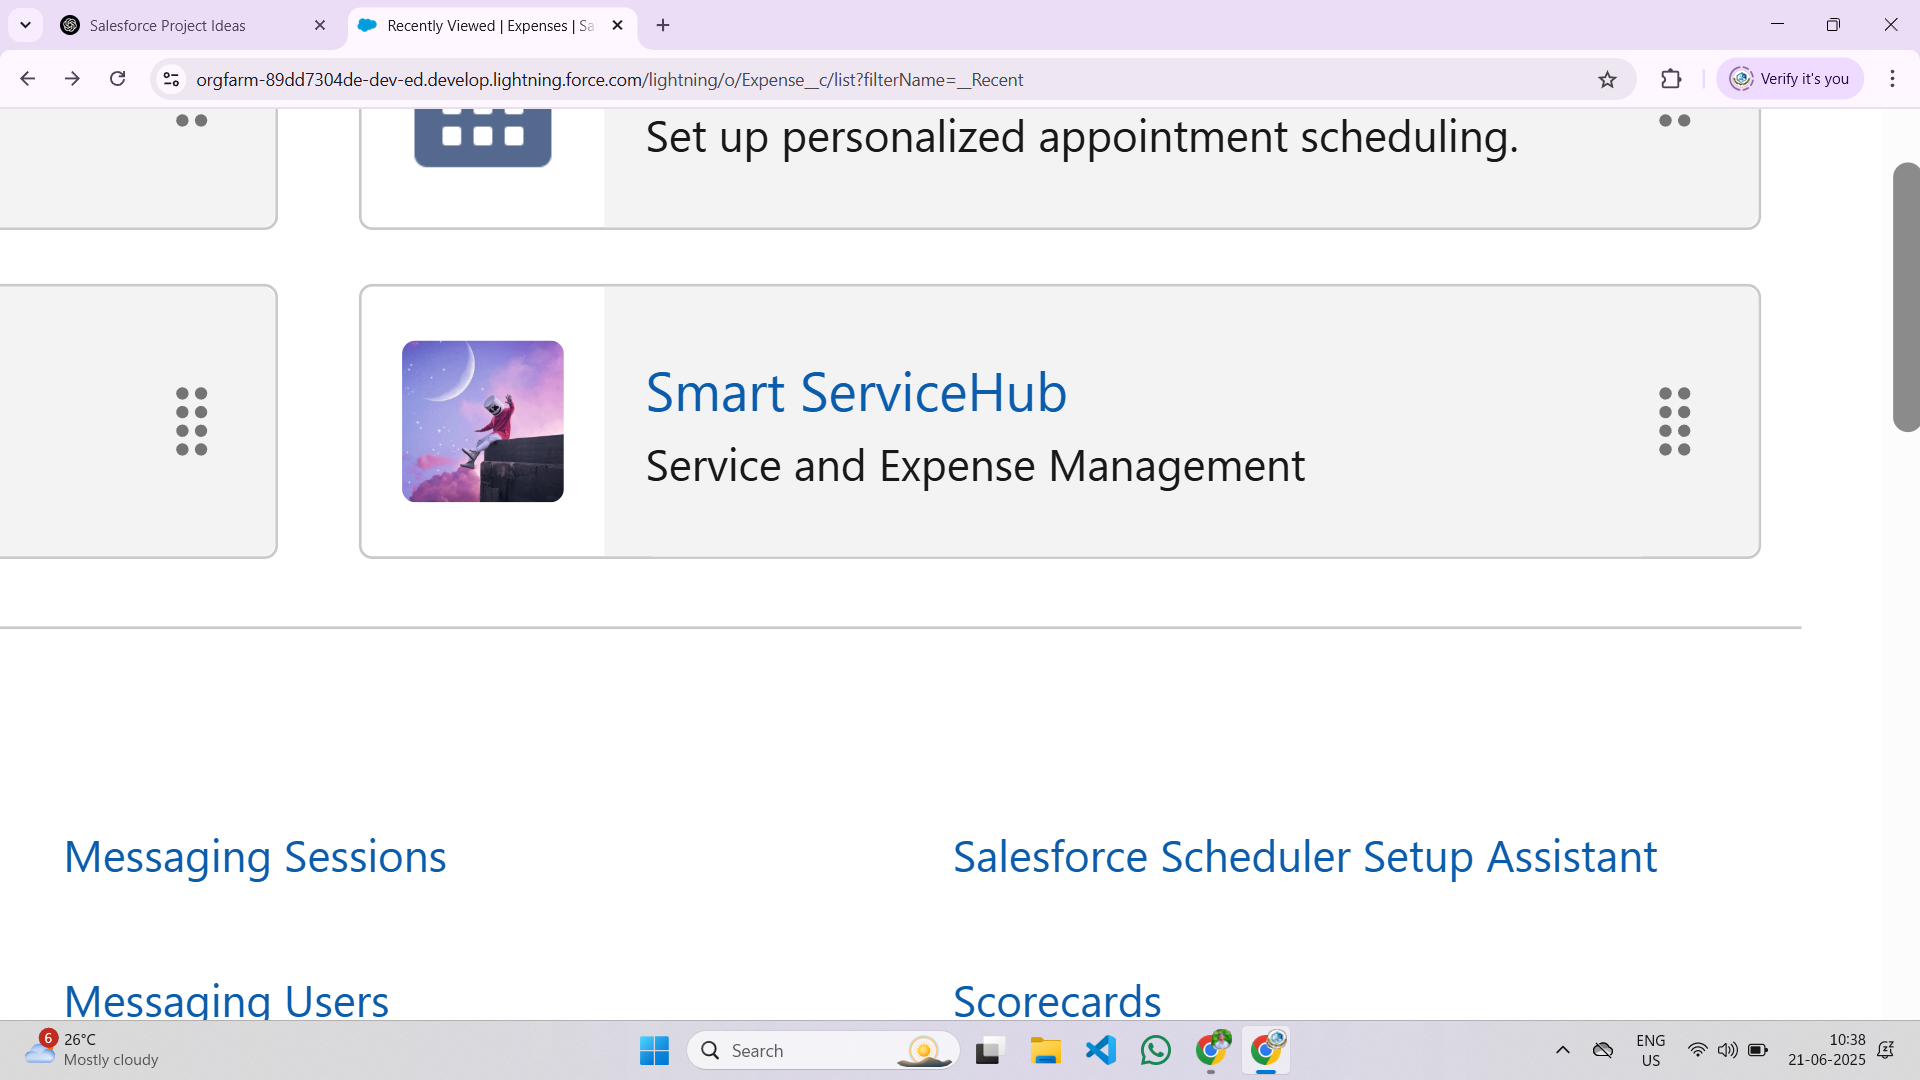This screenshot has height=1080, width=1920.
Task: Click the Smart ServiceHub app image
Action: click(482, 421)
